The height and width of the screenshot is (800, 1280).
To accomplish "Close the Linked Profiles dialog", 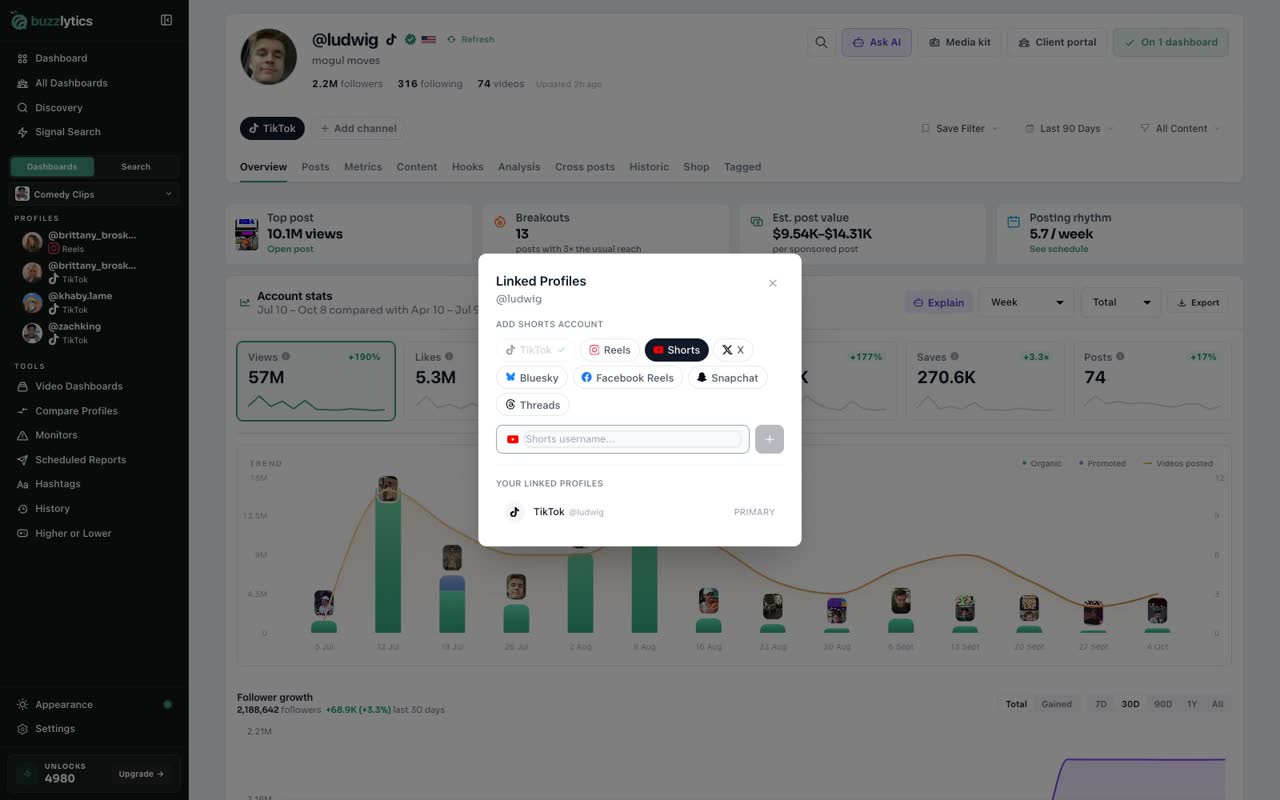I will click(x=772, y=283).
